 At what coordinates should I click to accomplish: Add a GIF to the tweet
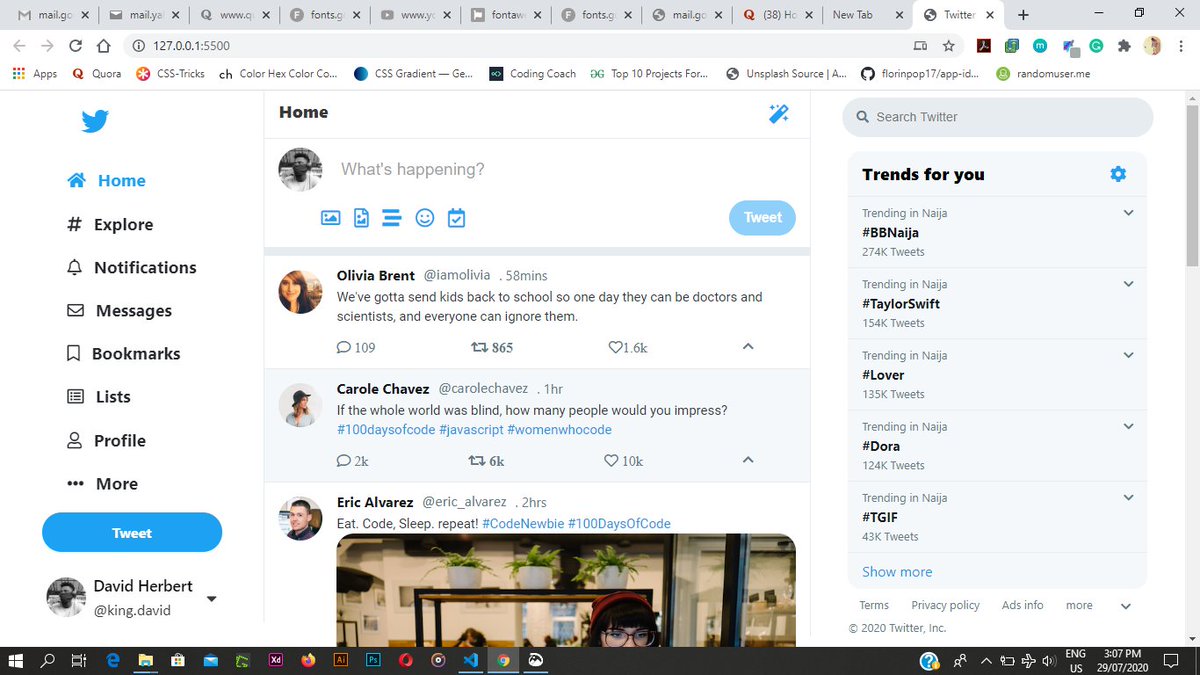(361, 217)
